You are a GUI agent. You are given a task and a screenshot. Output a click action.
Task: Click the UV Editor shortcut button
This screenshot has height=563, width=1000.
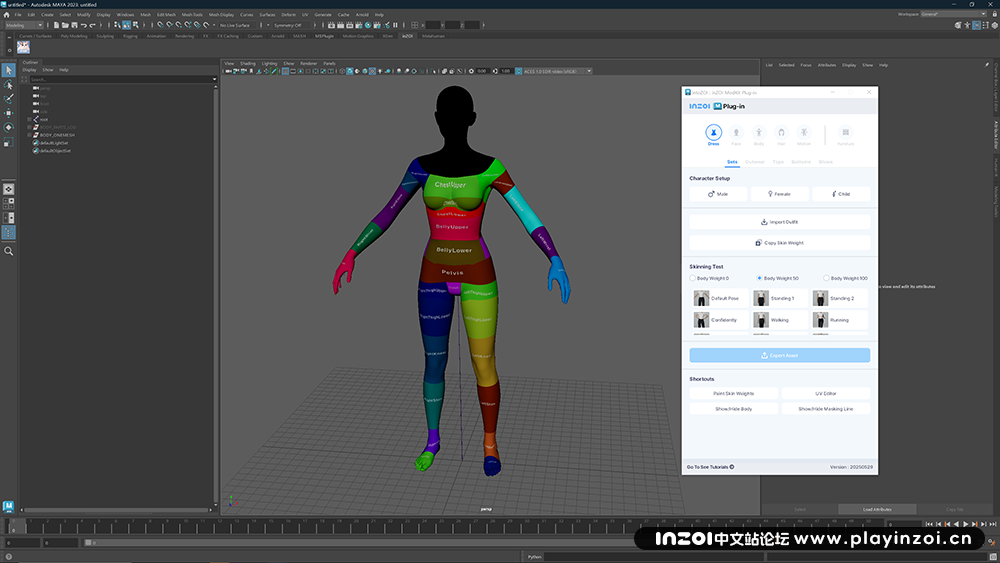(x=825, y=393)
